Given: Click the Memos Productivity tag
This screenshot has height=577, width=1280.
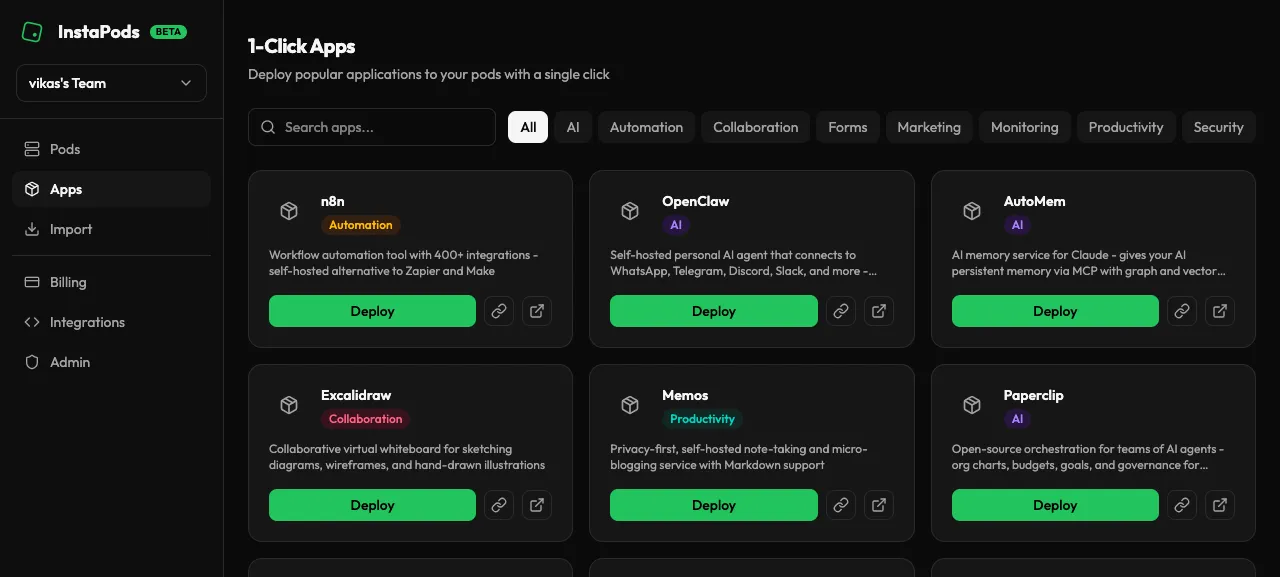Looking at the screenshot, I should point(702,419).
